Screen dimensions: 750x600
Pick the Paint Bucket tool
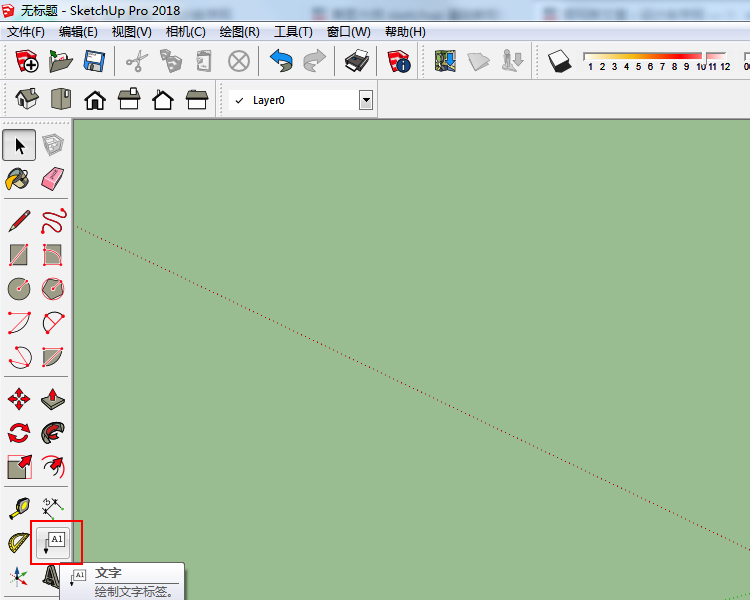(19, 179)
